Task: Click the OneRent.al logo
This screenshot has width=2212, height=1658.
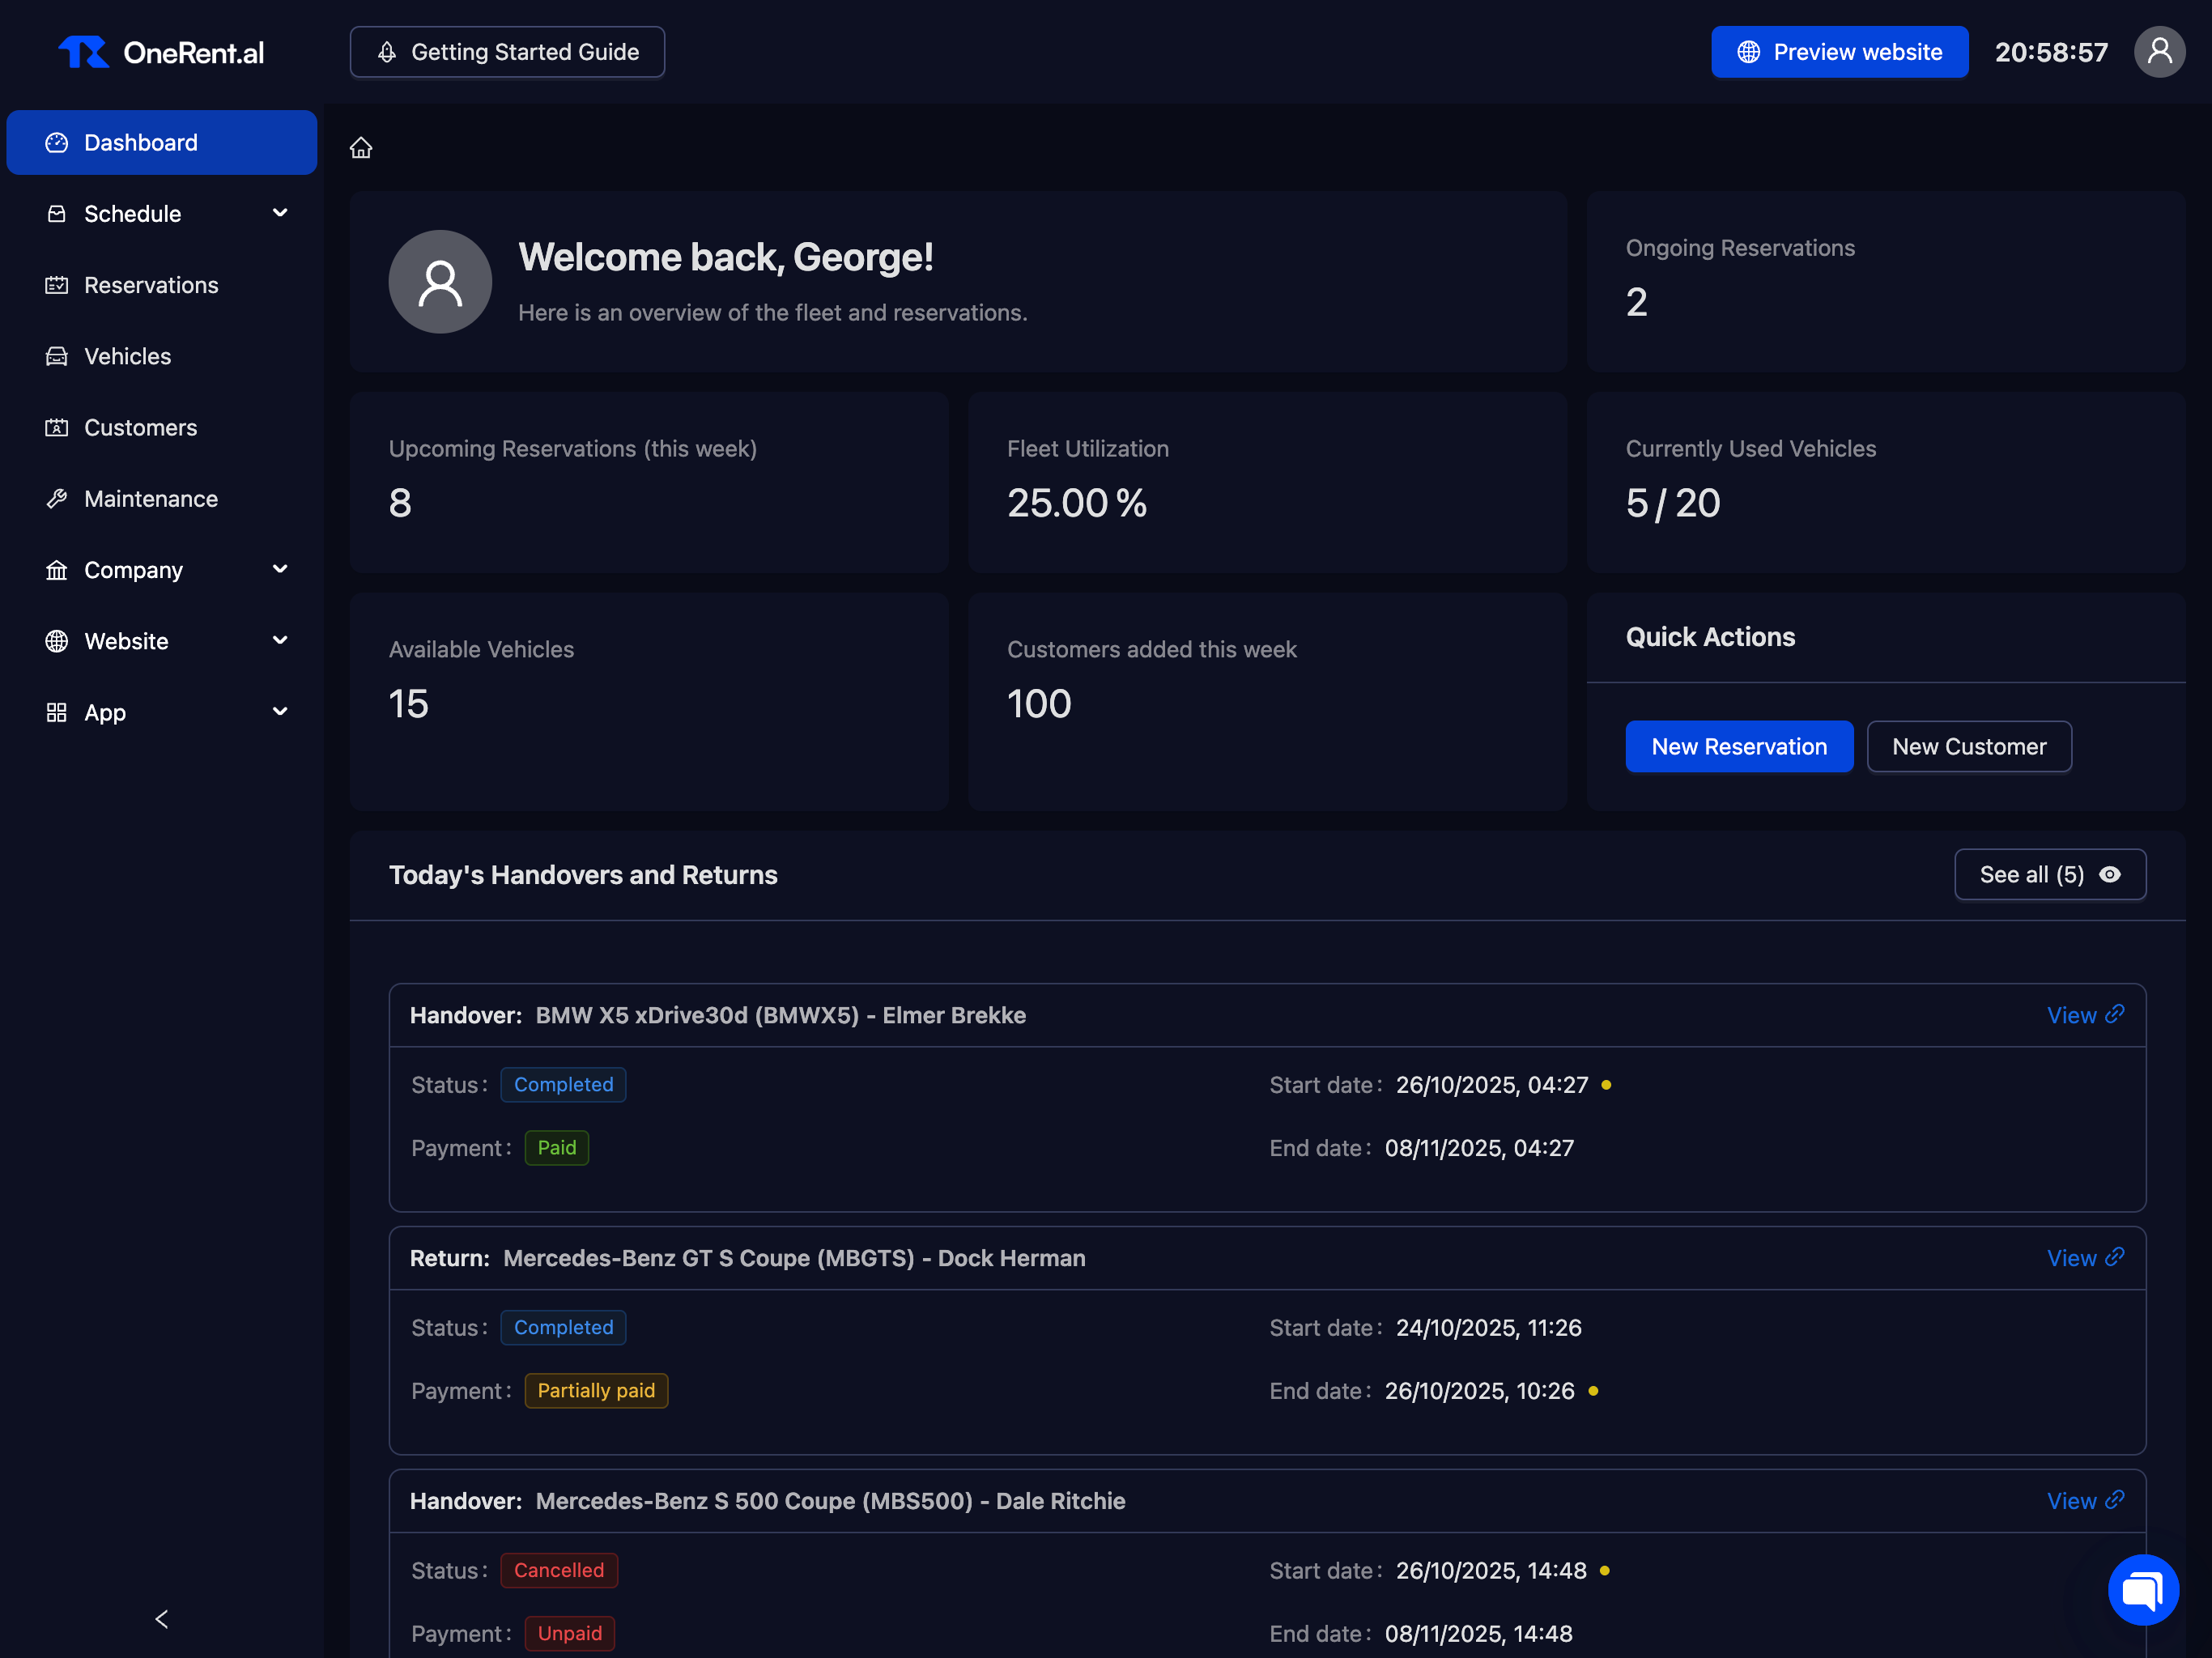Action: pyautogui.click(x=162, y=52)
